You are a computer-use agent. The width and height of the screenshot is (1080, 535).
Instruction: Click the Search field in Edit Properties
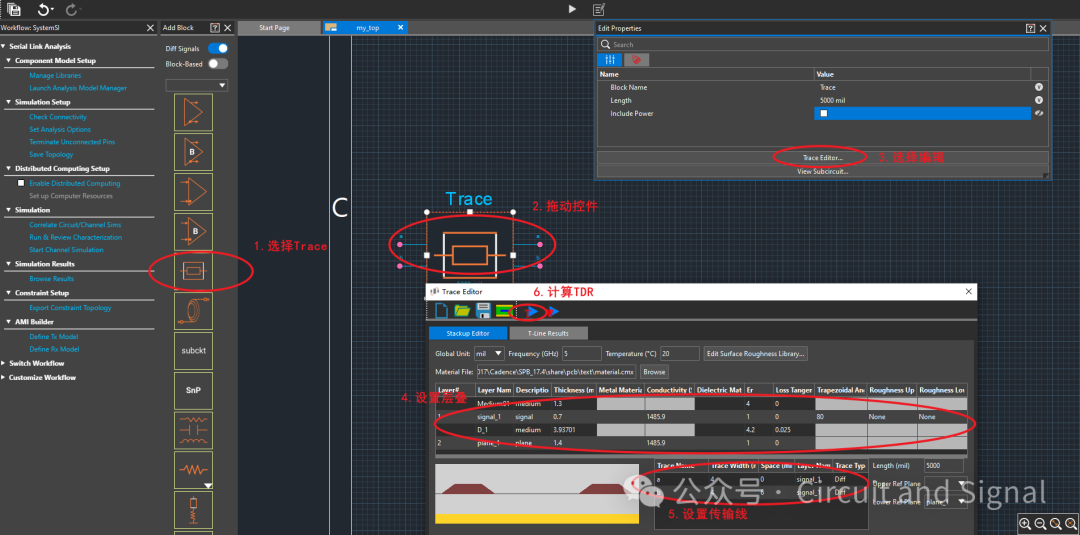click(x=822, y=44)
